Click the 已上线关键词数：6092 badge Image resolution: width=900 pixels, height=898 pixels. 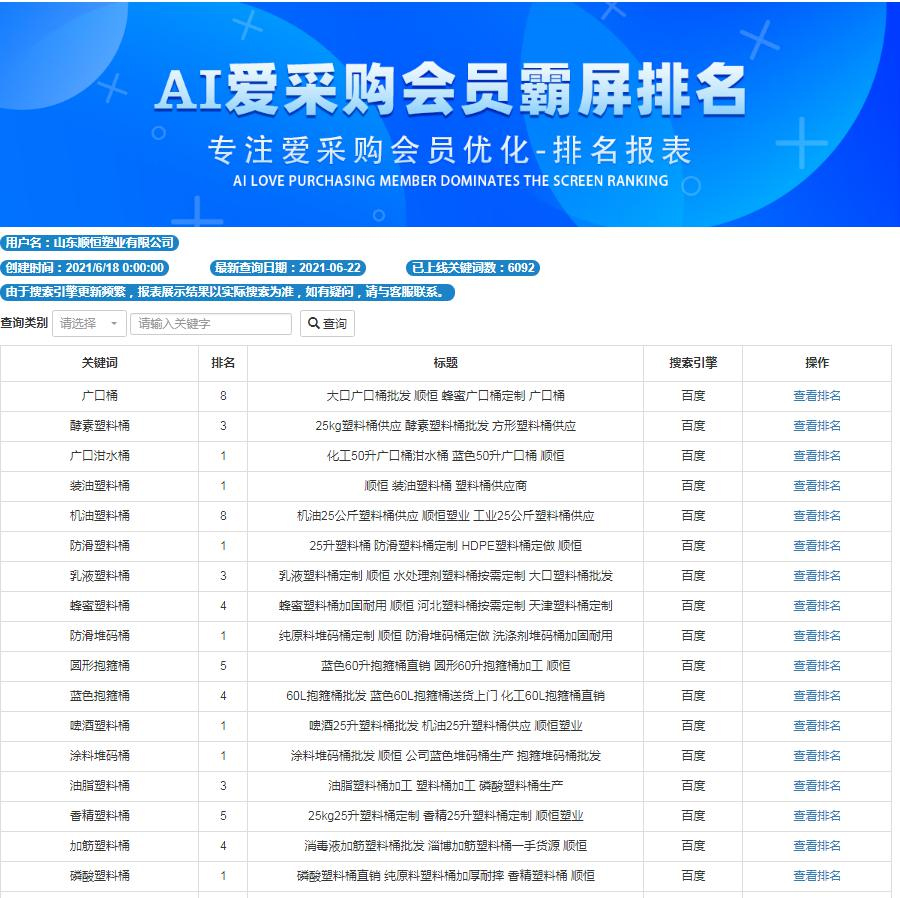(473, 267)
